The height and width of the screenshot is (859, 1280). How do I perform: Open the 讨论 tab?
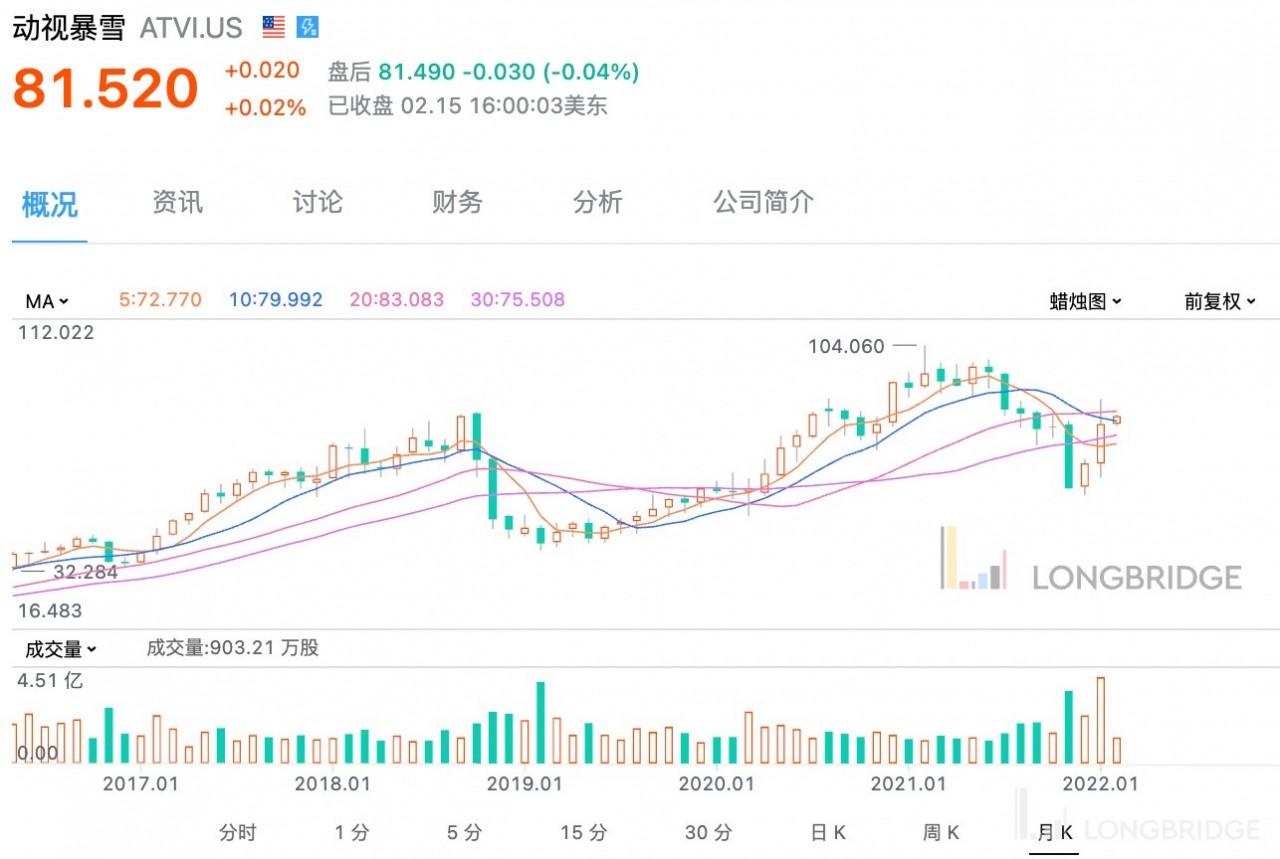click(317, 203)
